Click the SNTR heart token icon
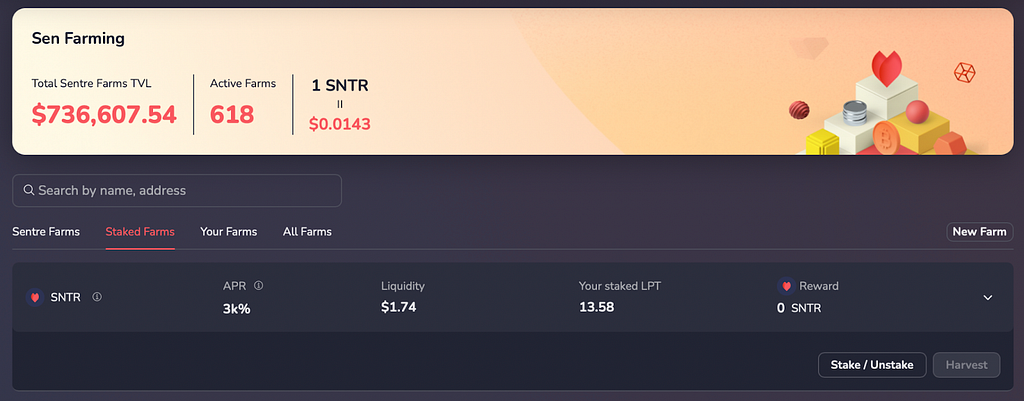The height and width of the screenshot is (401, 1024). coord(35,297)
